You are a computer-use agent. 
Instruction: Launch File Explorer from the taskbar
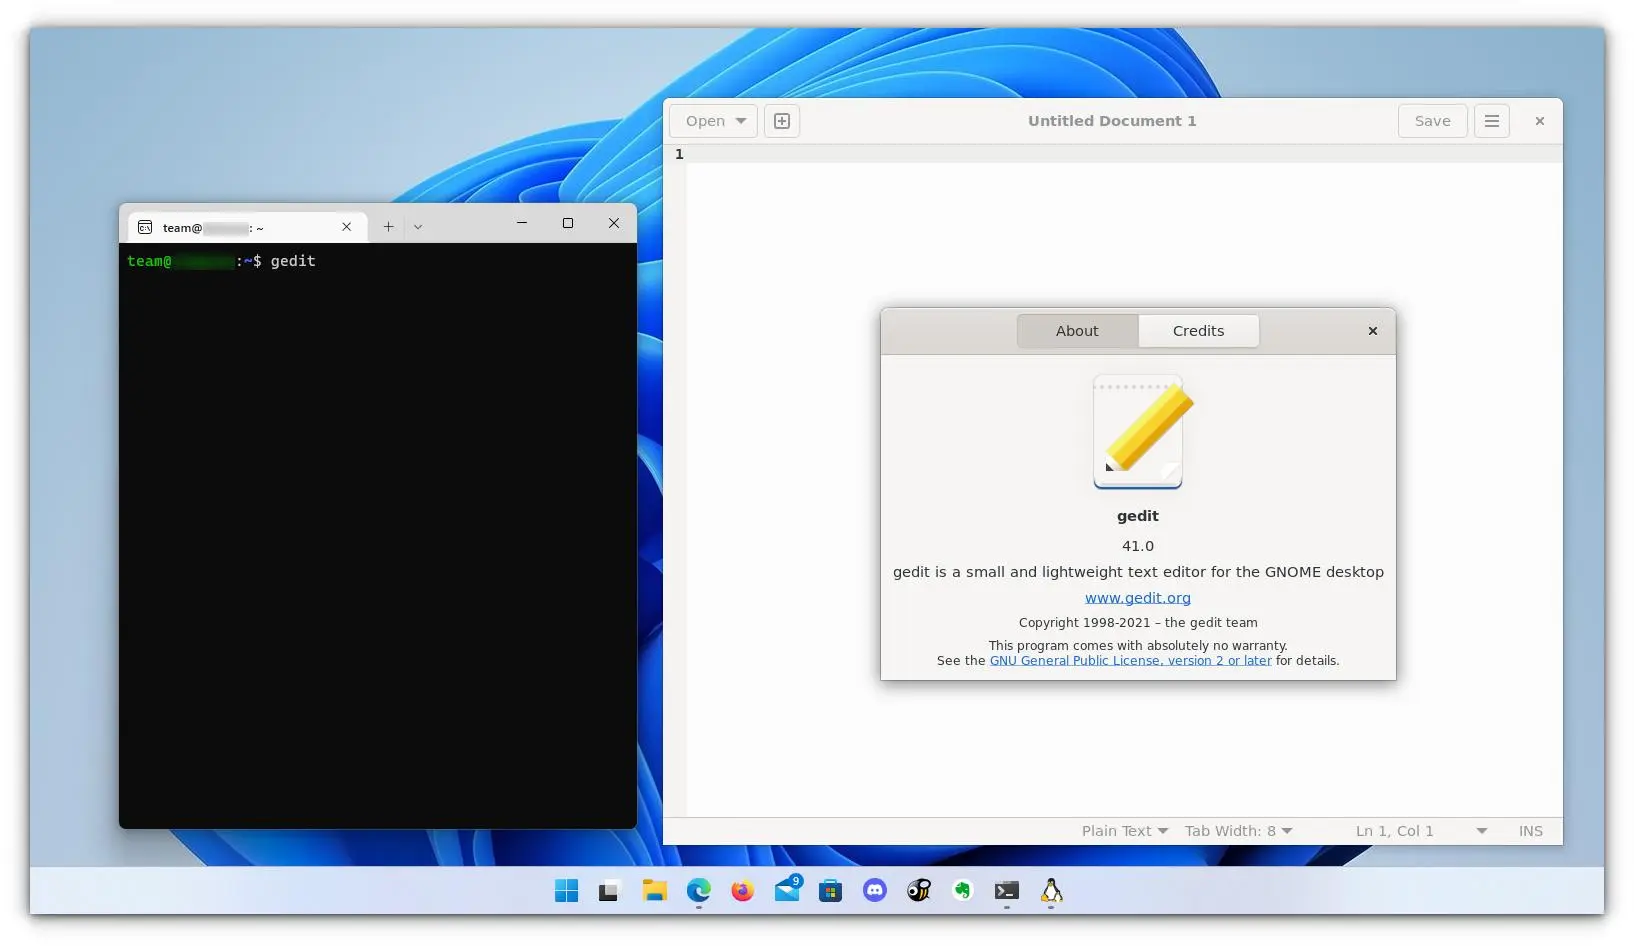click(655, 891)
